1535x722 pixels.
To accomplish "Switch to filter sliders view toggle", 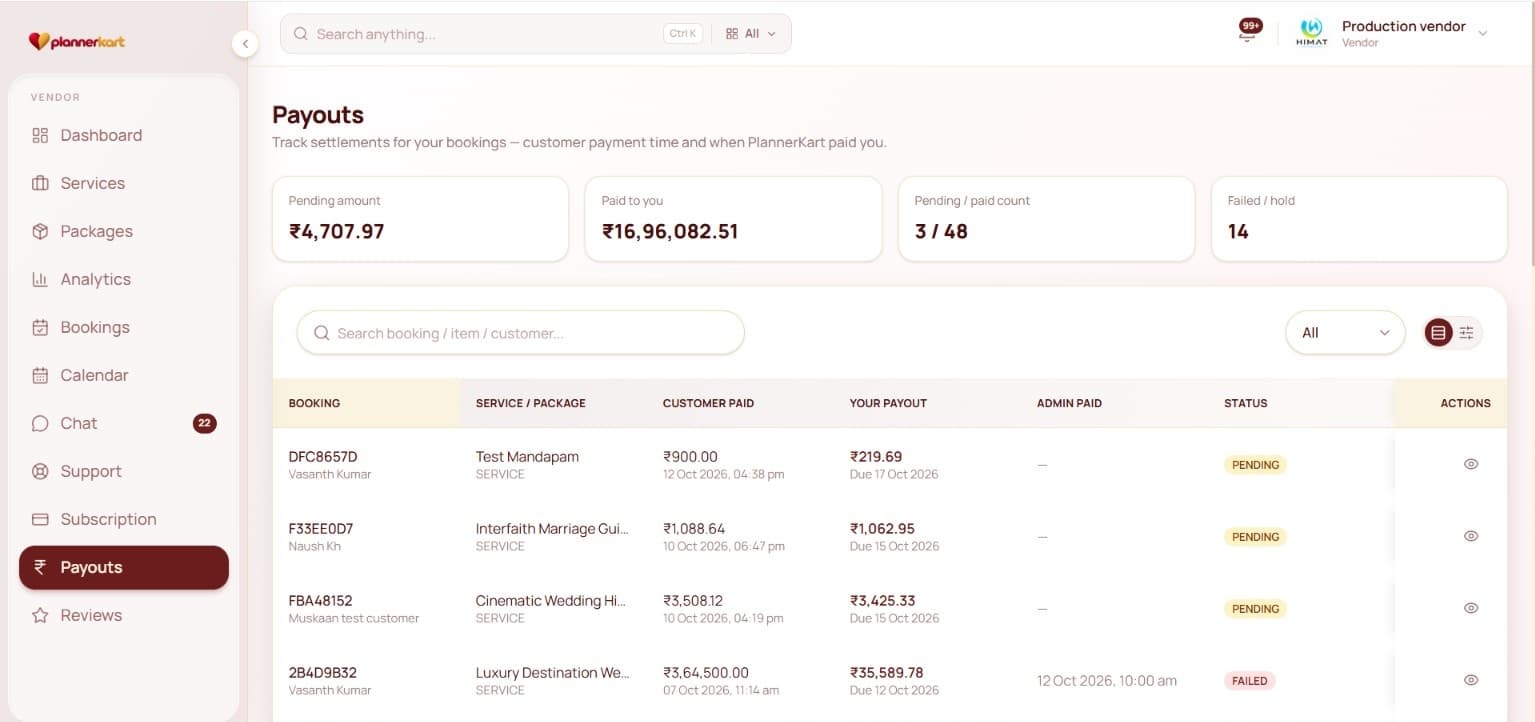I will coord(1467,333).
